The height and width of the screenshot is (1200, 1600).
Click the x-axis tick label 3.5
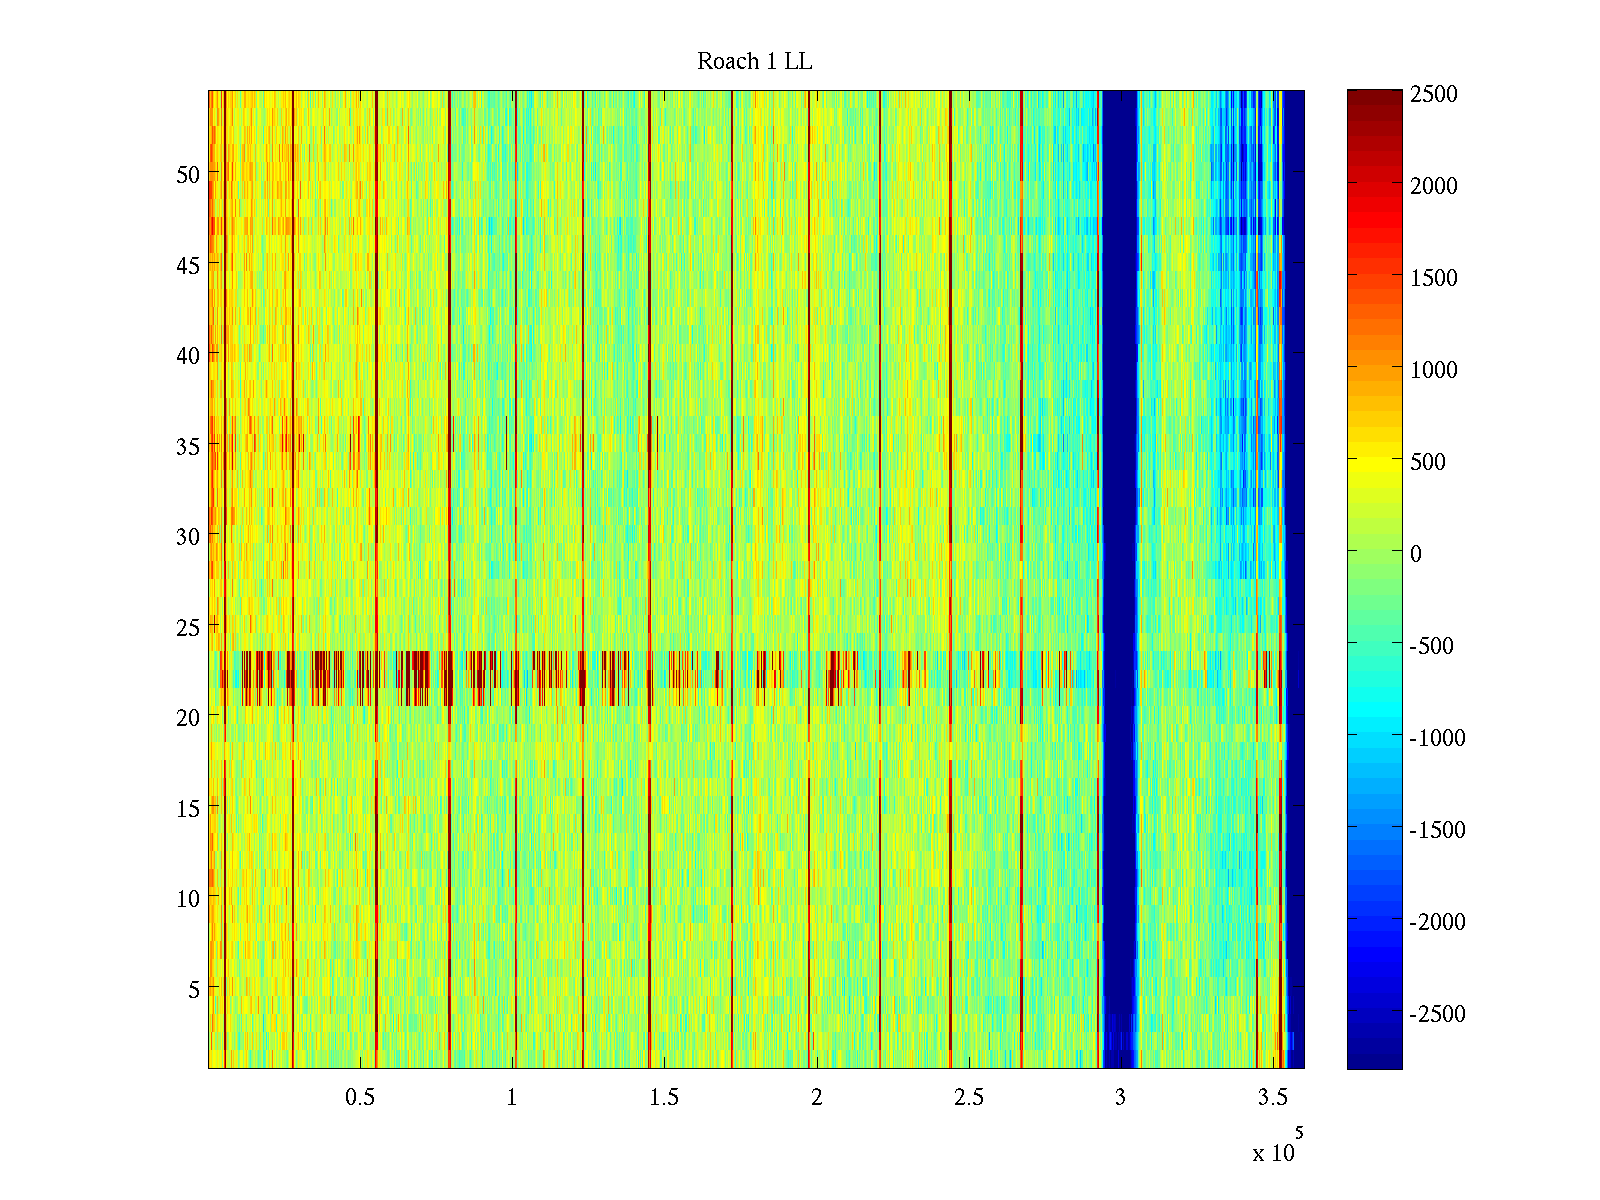pyautogui.click(x=1272, y=1098)
